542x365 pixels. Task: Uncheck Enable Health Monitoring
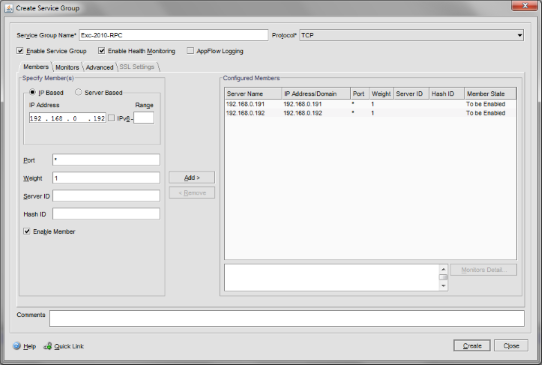101,51
